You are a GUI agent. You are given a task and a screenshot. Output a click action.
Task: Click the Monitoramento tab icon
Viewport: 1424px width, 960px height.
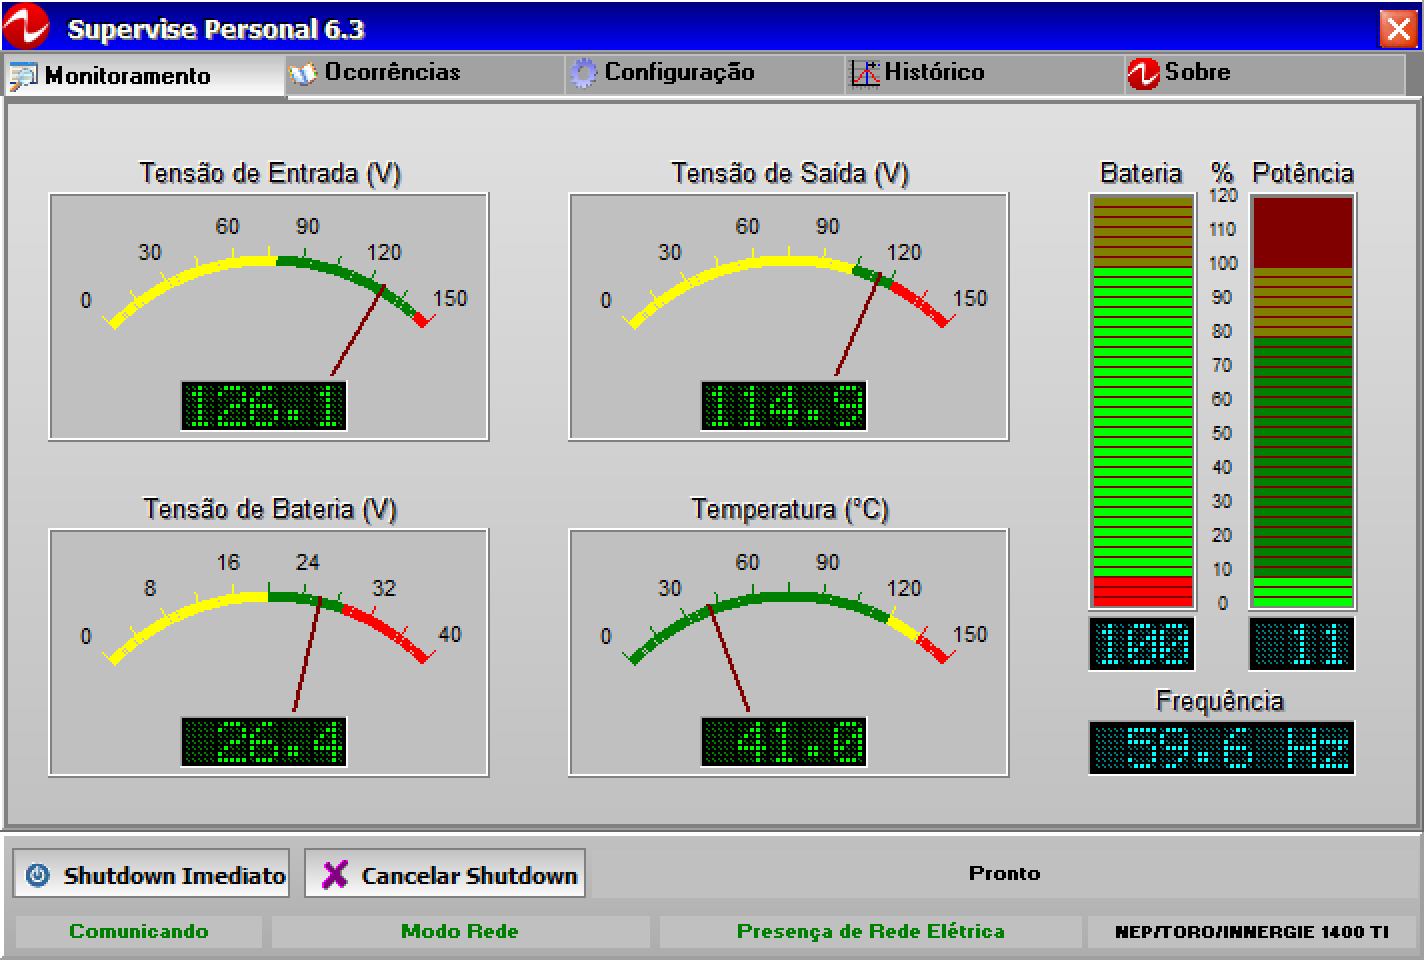tap(23, 77)
